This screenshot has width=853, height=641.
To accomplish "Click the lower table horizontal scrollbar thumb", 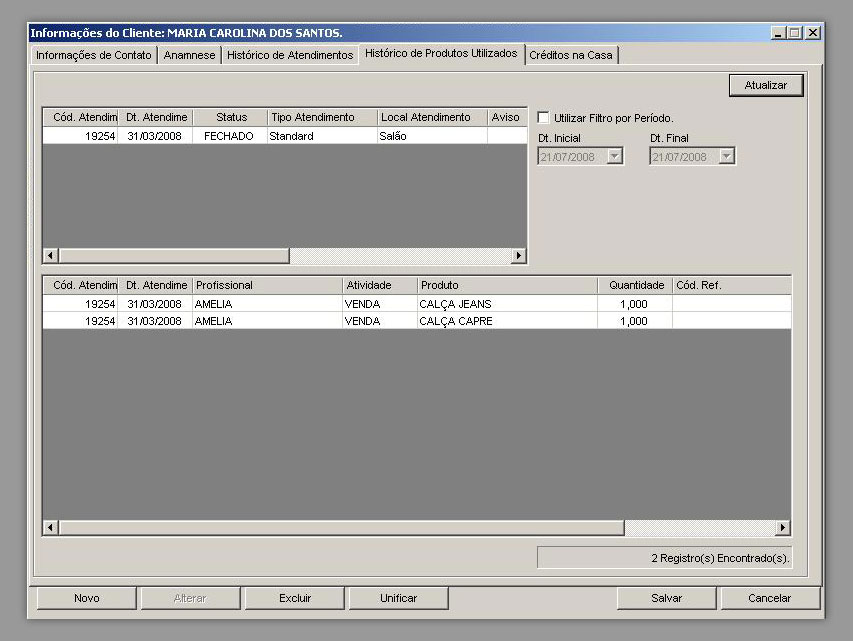I will 342,527.
